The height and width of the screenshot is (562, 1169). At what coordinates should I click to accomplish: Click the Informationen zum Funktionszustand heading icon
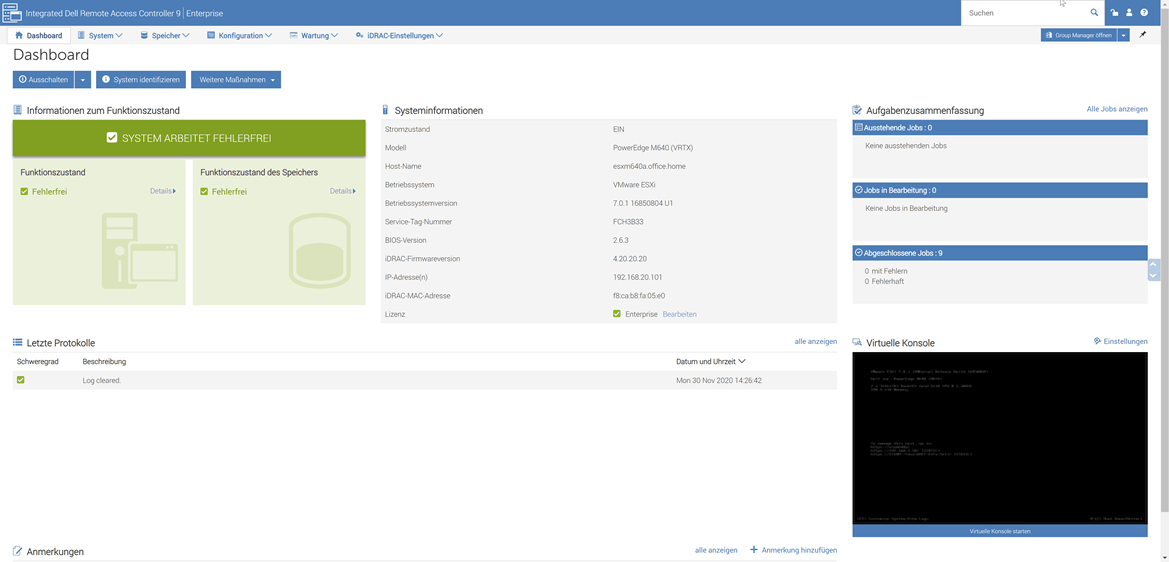[x=17, y=110]
